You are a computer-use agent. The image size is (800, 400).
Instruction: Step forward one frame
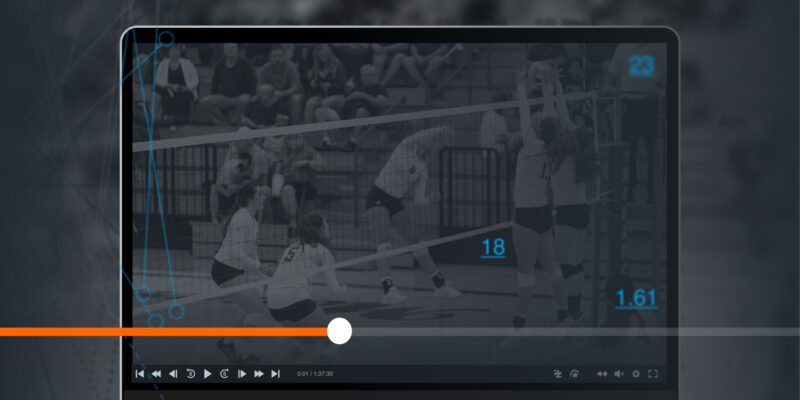[242, 374]
